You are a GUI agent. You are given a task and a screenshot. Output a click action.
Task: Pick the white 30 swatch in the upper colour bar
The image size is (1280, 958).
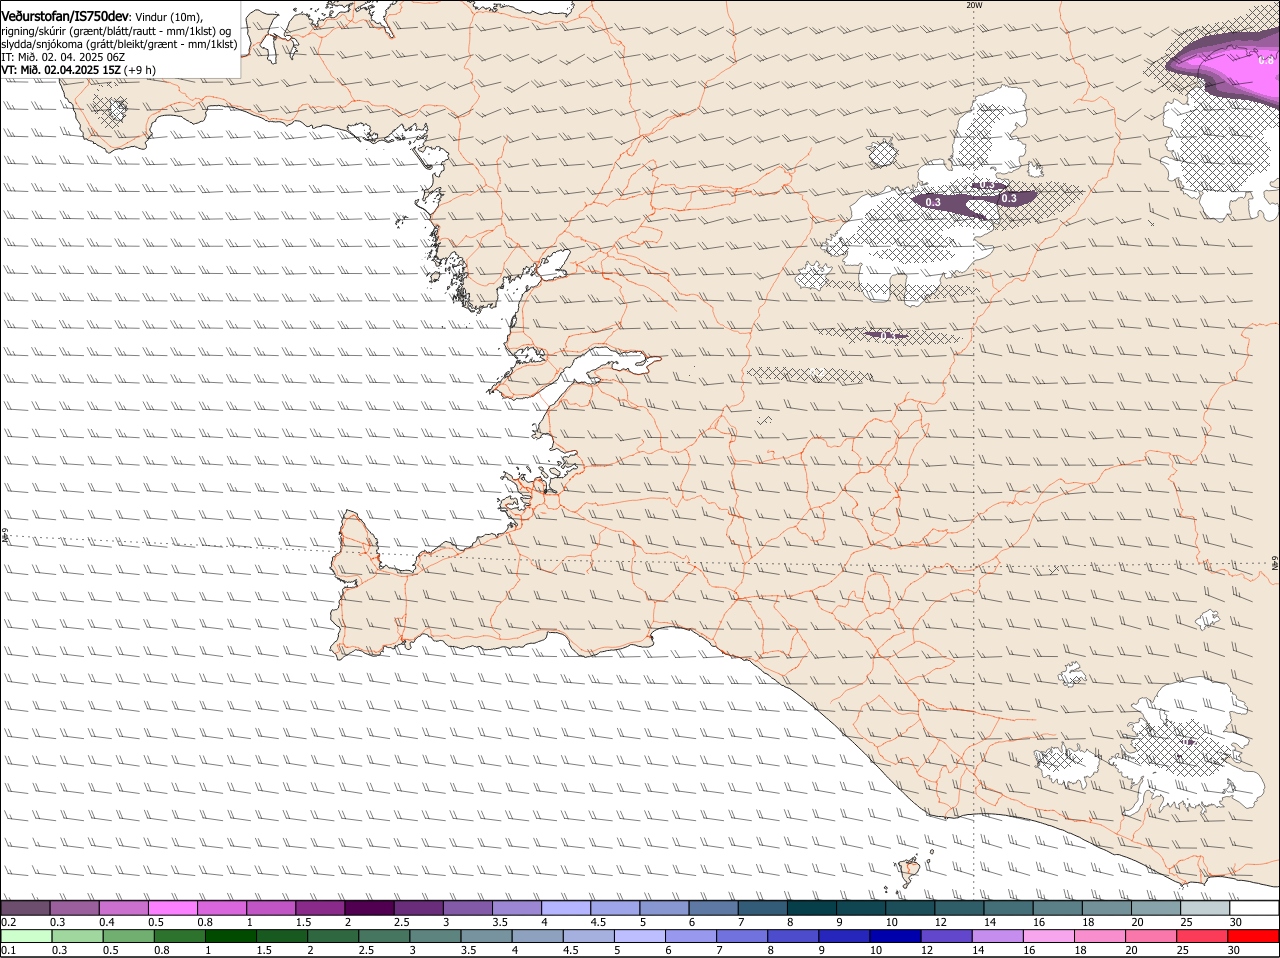point(1254,908)
